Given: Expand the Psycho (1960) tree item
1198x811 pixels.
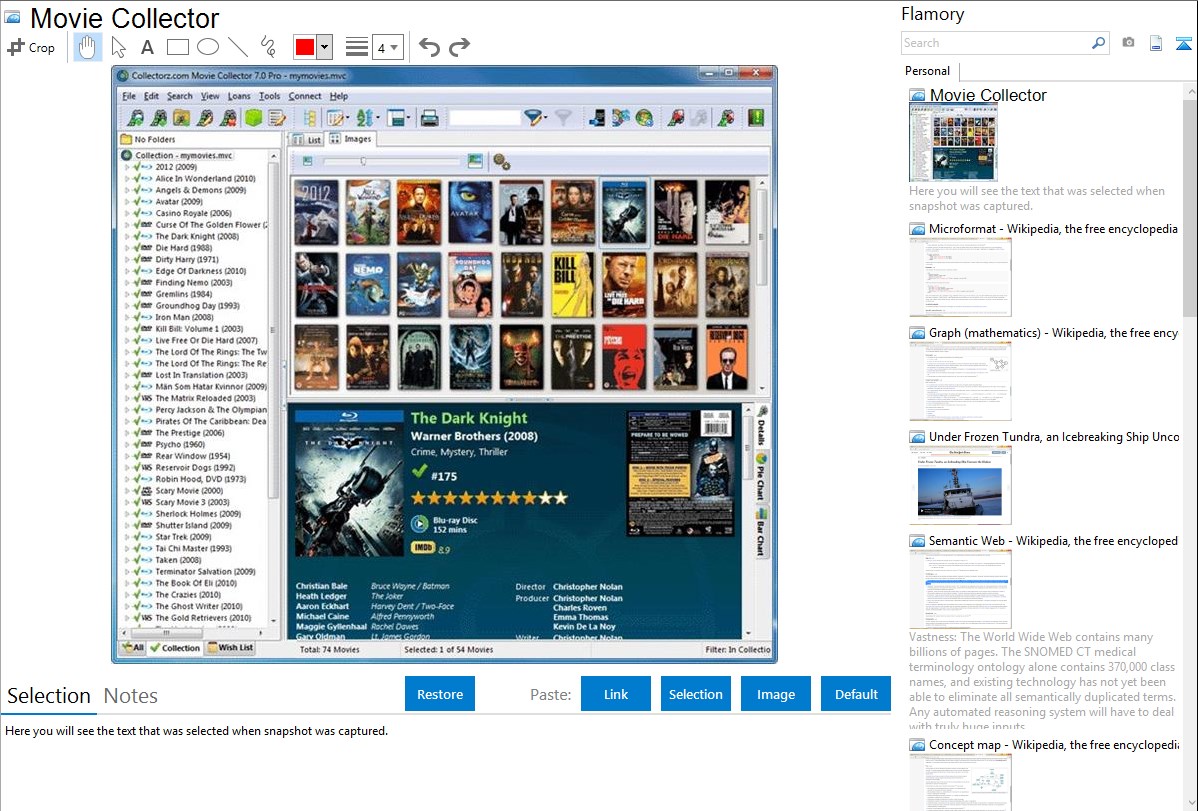Looking at the screenshot, I should (127, 444).
